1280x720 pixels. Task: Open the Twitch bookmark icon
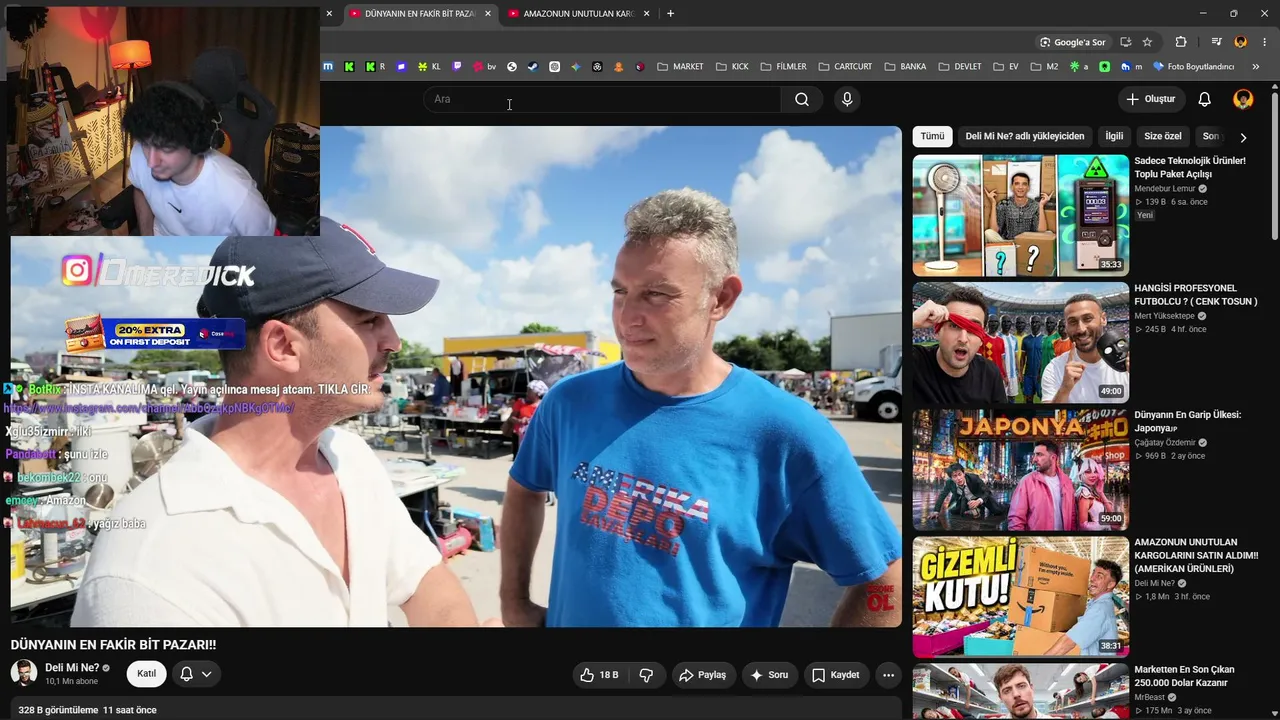coord(457,67)
